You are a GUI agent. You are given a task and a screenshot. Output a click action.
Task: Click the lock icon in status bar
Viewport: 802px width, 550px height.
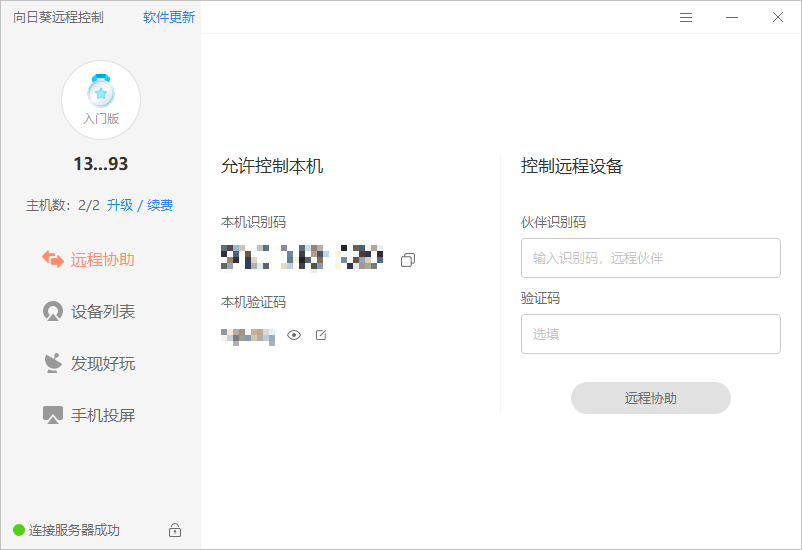tap(175, 530)
